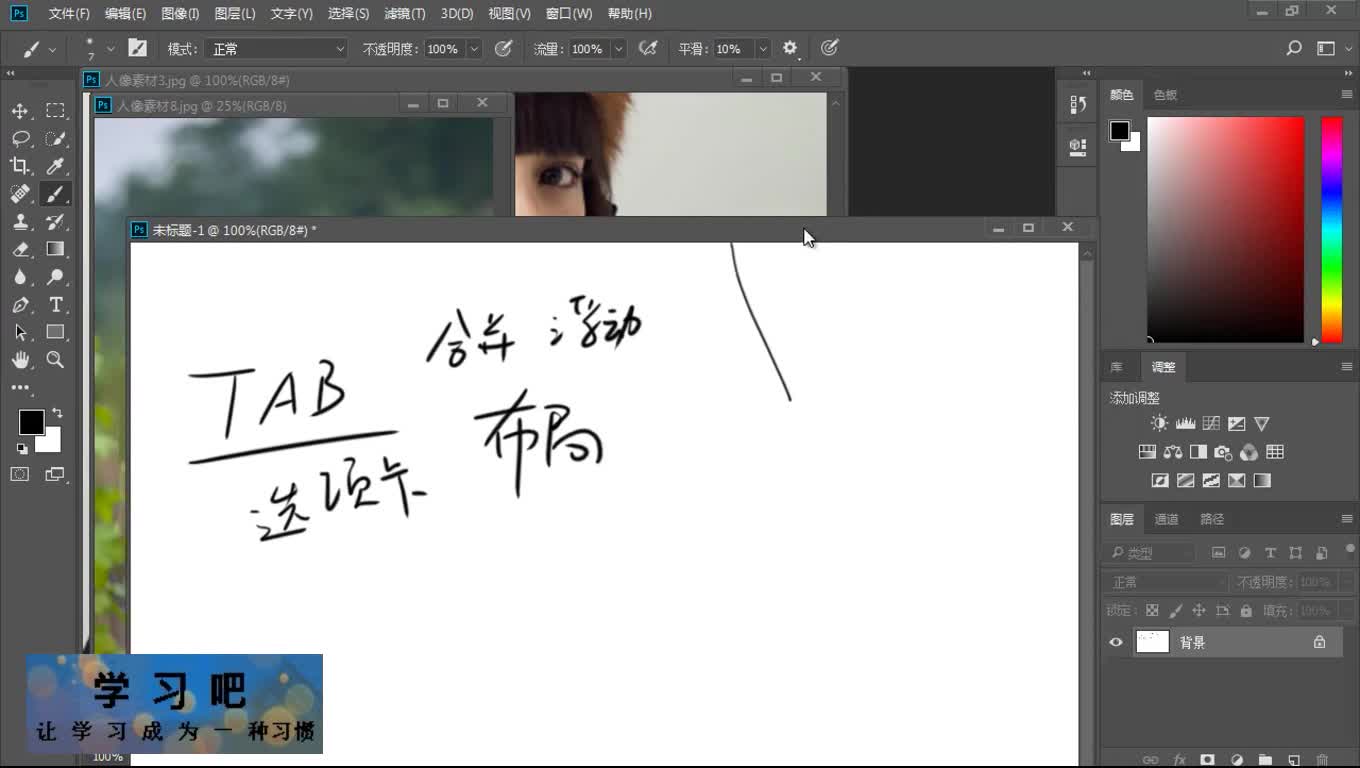The height and width of the screenshot is (768, 1360).
Task: Click the 背景 layer thumbnail
Action: click(x=1152, y=642)
